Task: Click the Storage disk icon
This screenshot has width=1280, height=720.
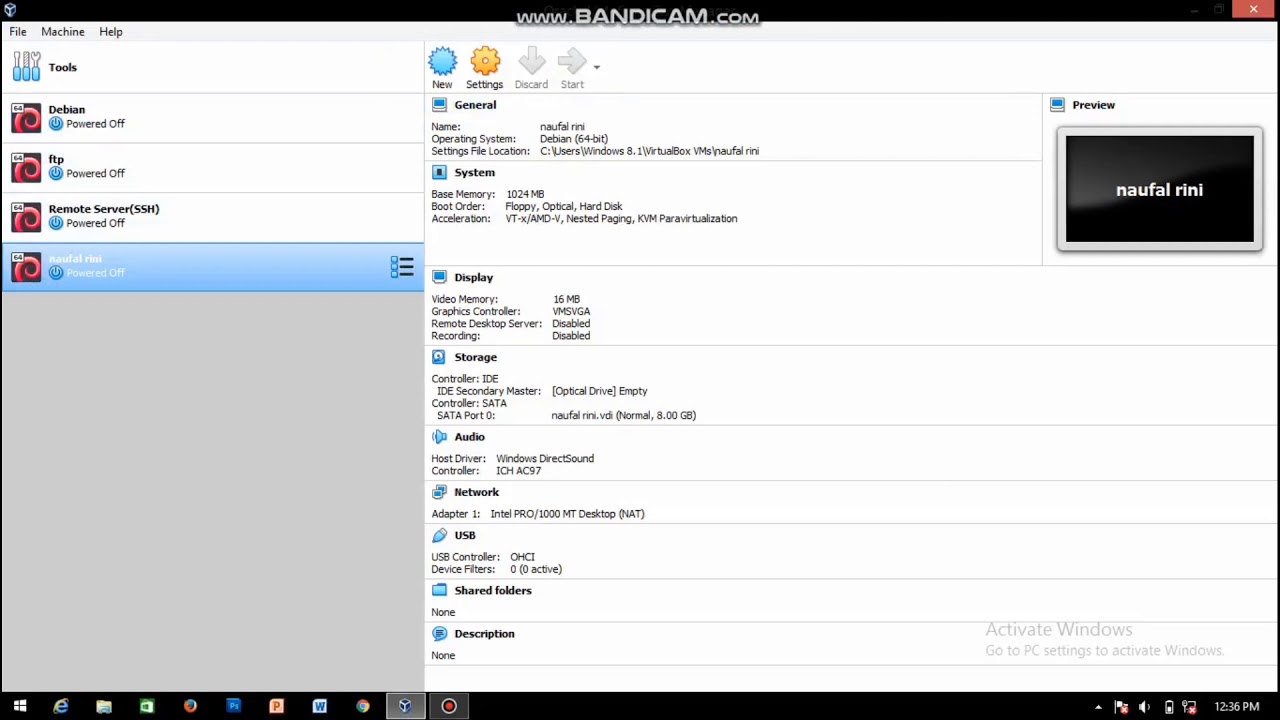Action: 439,357
